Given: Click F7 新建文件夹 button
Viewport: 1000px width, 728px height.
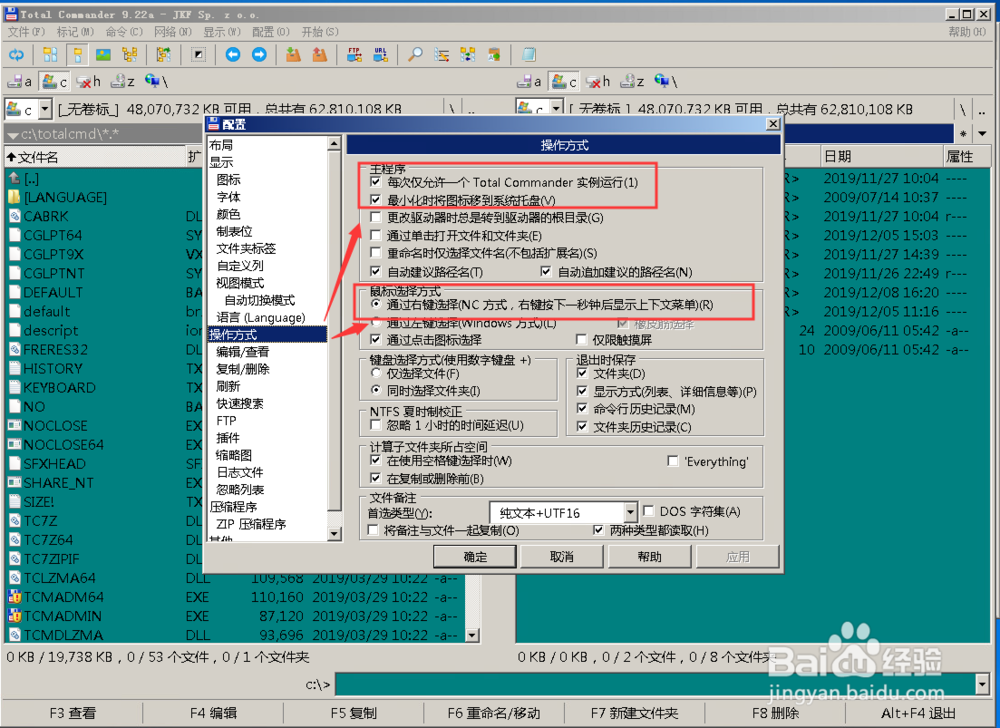Looking at the screenshot, I should coord(635,713).
